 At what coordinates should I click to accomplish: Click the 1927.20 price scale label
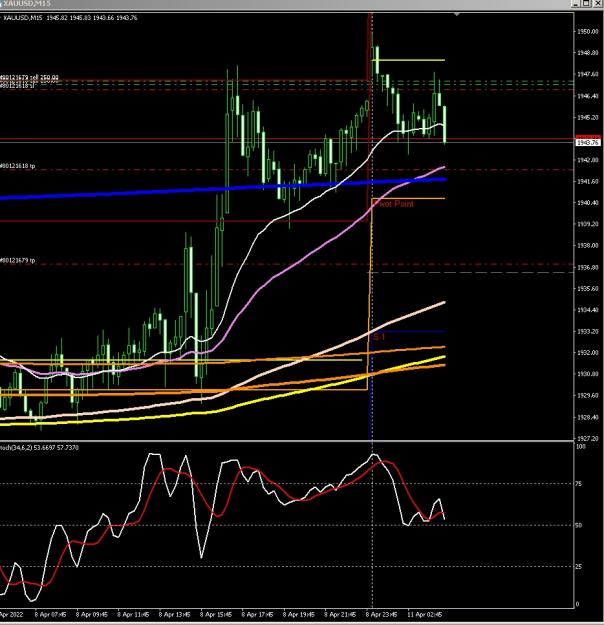tap(588, 438)
